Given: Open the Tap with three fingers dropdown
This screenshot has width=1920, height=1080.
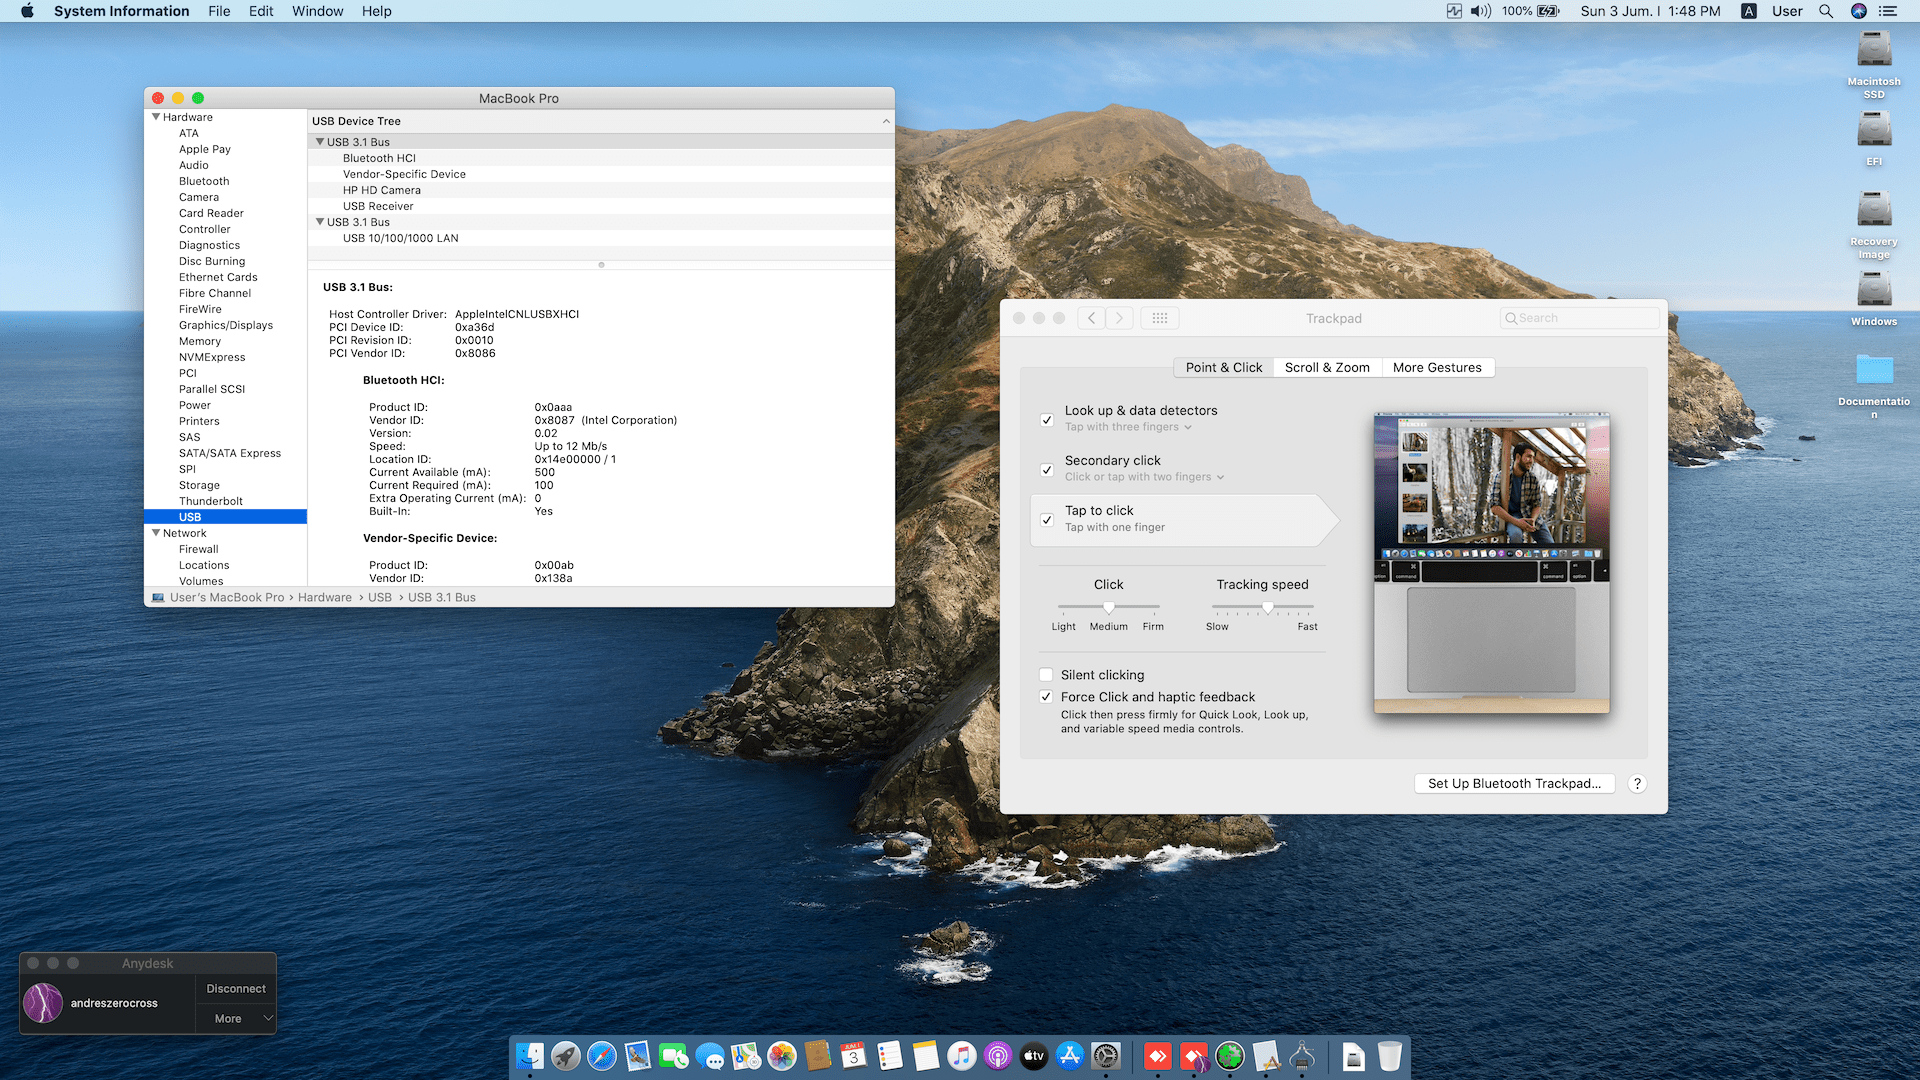Looking at the screenshot, I should (x=1128, y=427).
